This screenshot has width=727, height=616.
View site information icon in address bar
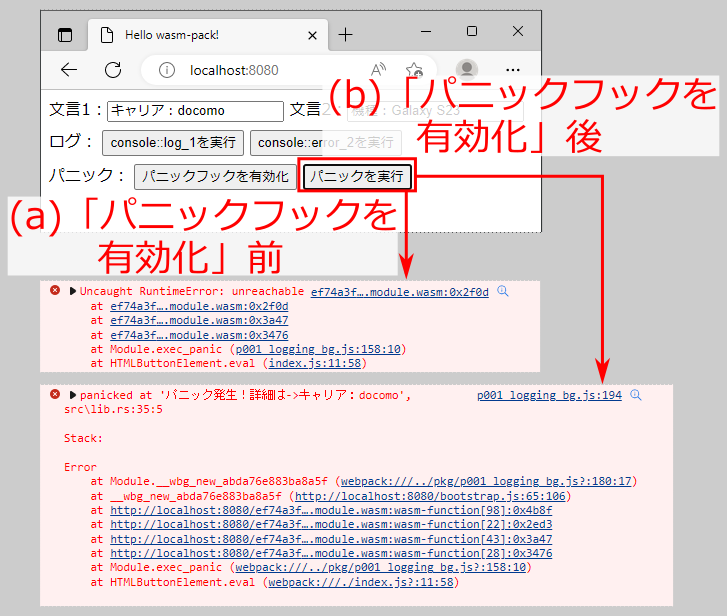[166, 70]
